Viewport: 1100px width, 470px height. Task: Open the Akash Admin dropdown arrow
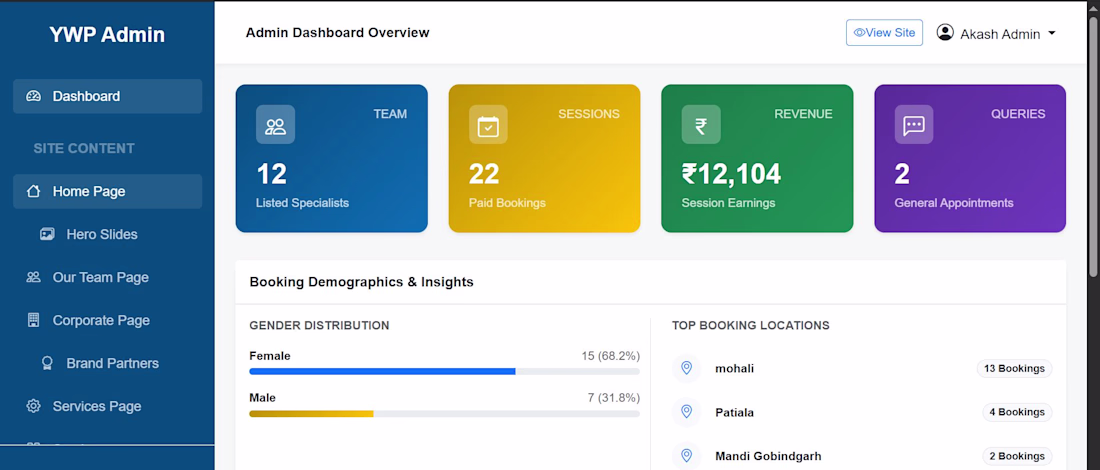click(x=1052, y=34)
